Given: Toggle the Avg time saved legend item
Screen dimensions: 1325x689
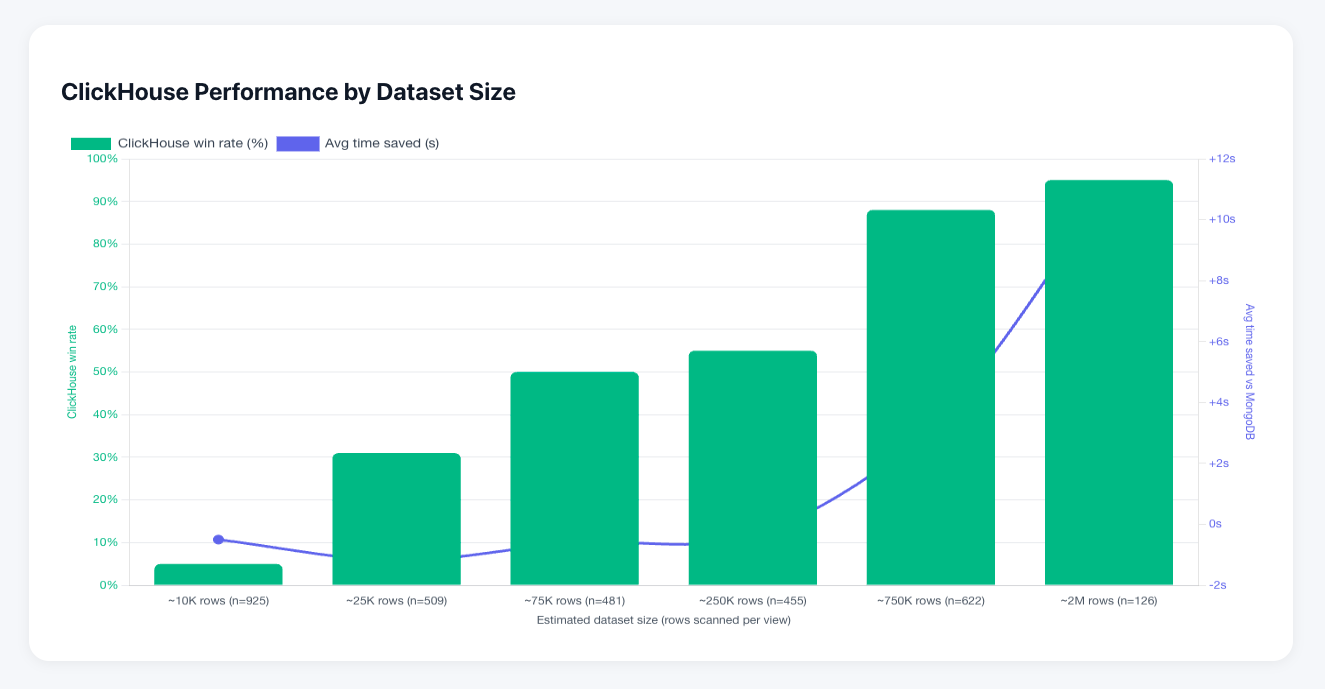Looking at the screenshot, I should 358,143.
